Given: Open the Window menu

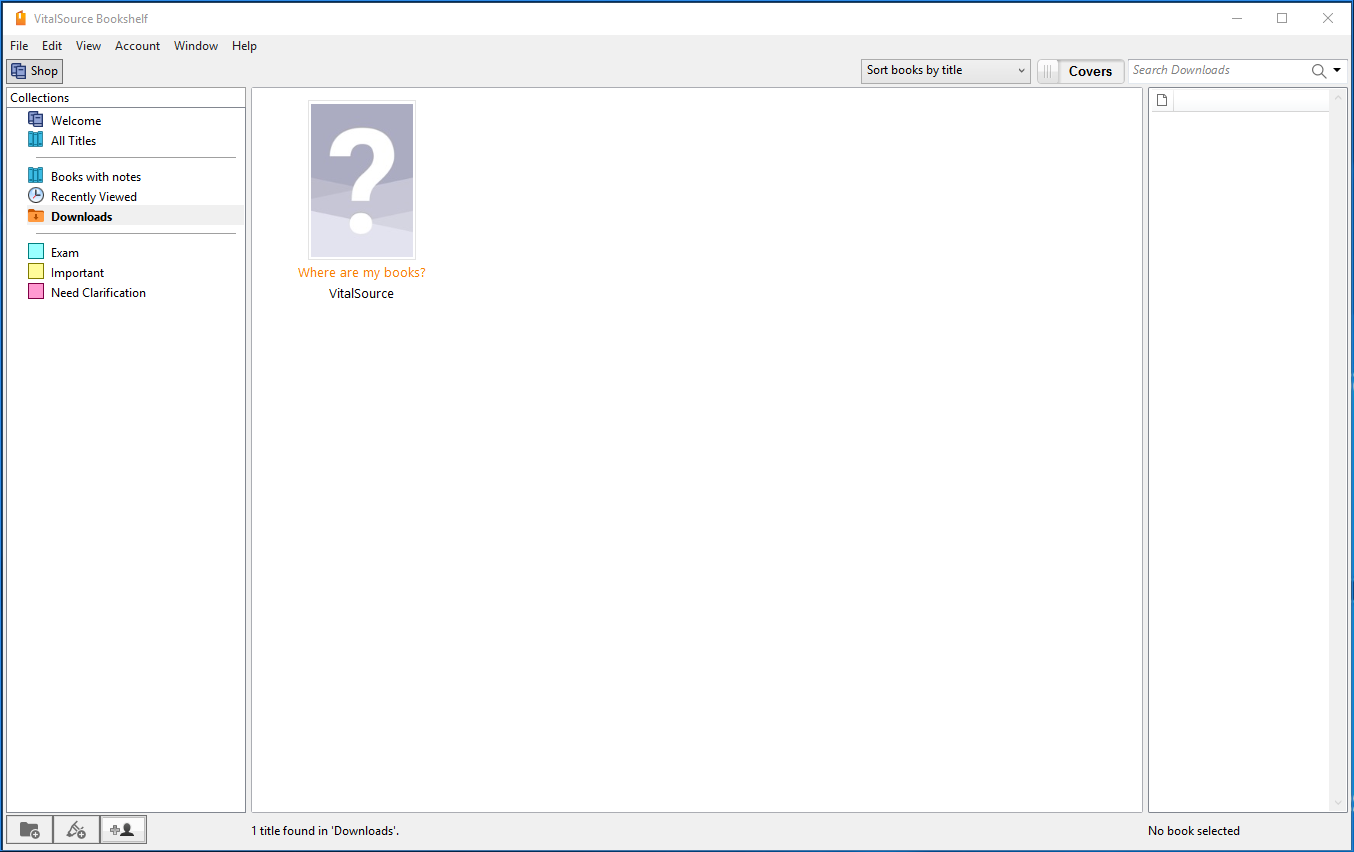Looking at the screenshot, I should click(x=195, y=46).
